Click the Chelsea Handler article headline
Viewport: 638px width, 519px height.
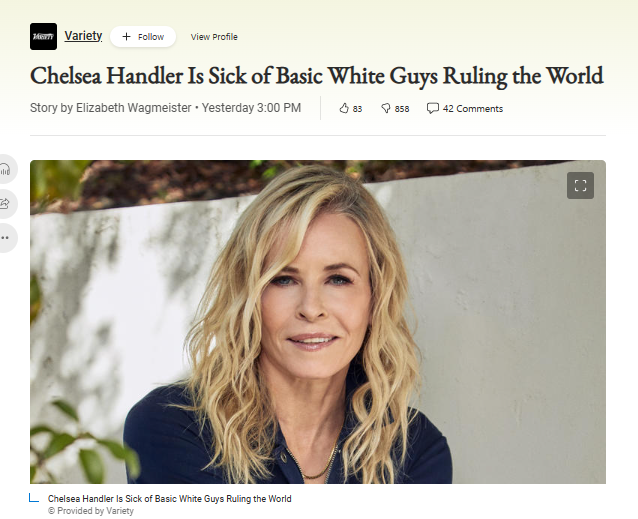point(317,76)
